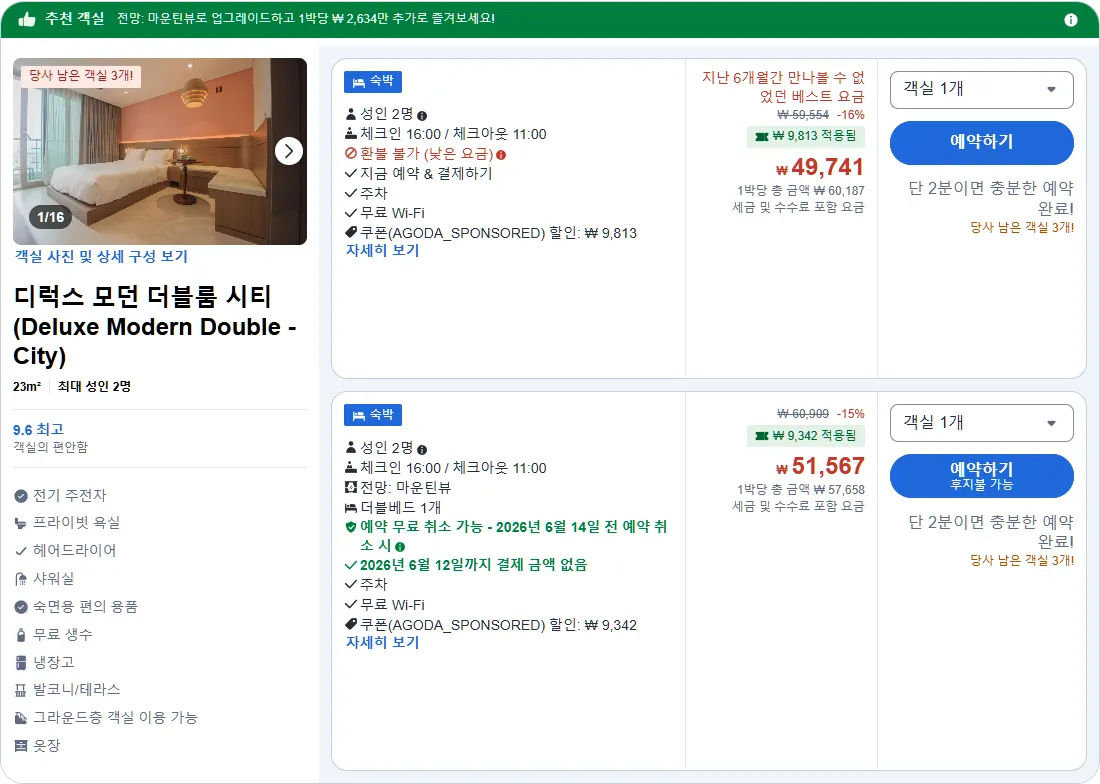
Task: Click the bed icon of the second 숙박 badge
Action: pyautogui.click(x=358, y=416)
